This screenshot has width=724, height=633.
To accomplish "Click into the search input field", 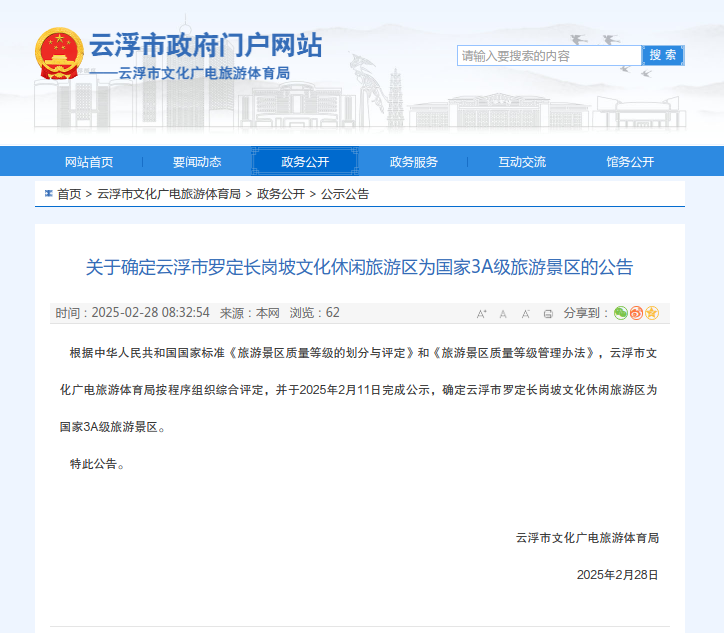I will 548,56.
